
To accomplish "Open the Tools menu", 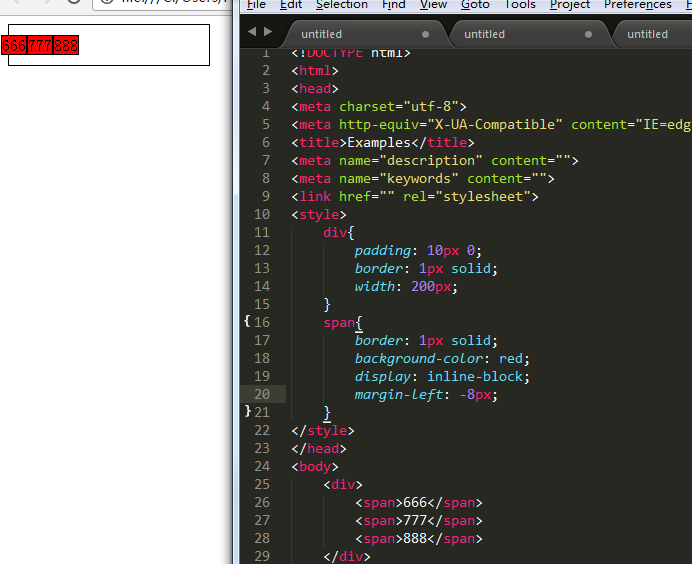I will pyautogui.click(x=520, y=4).
